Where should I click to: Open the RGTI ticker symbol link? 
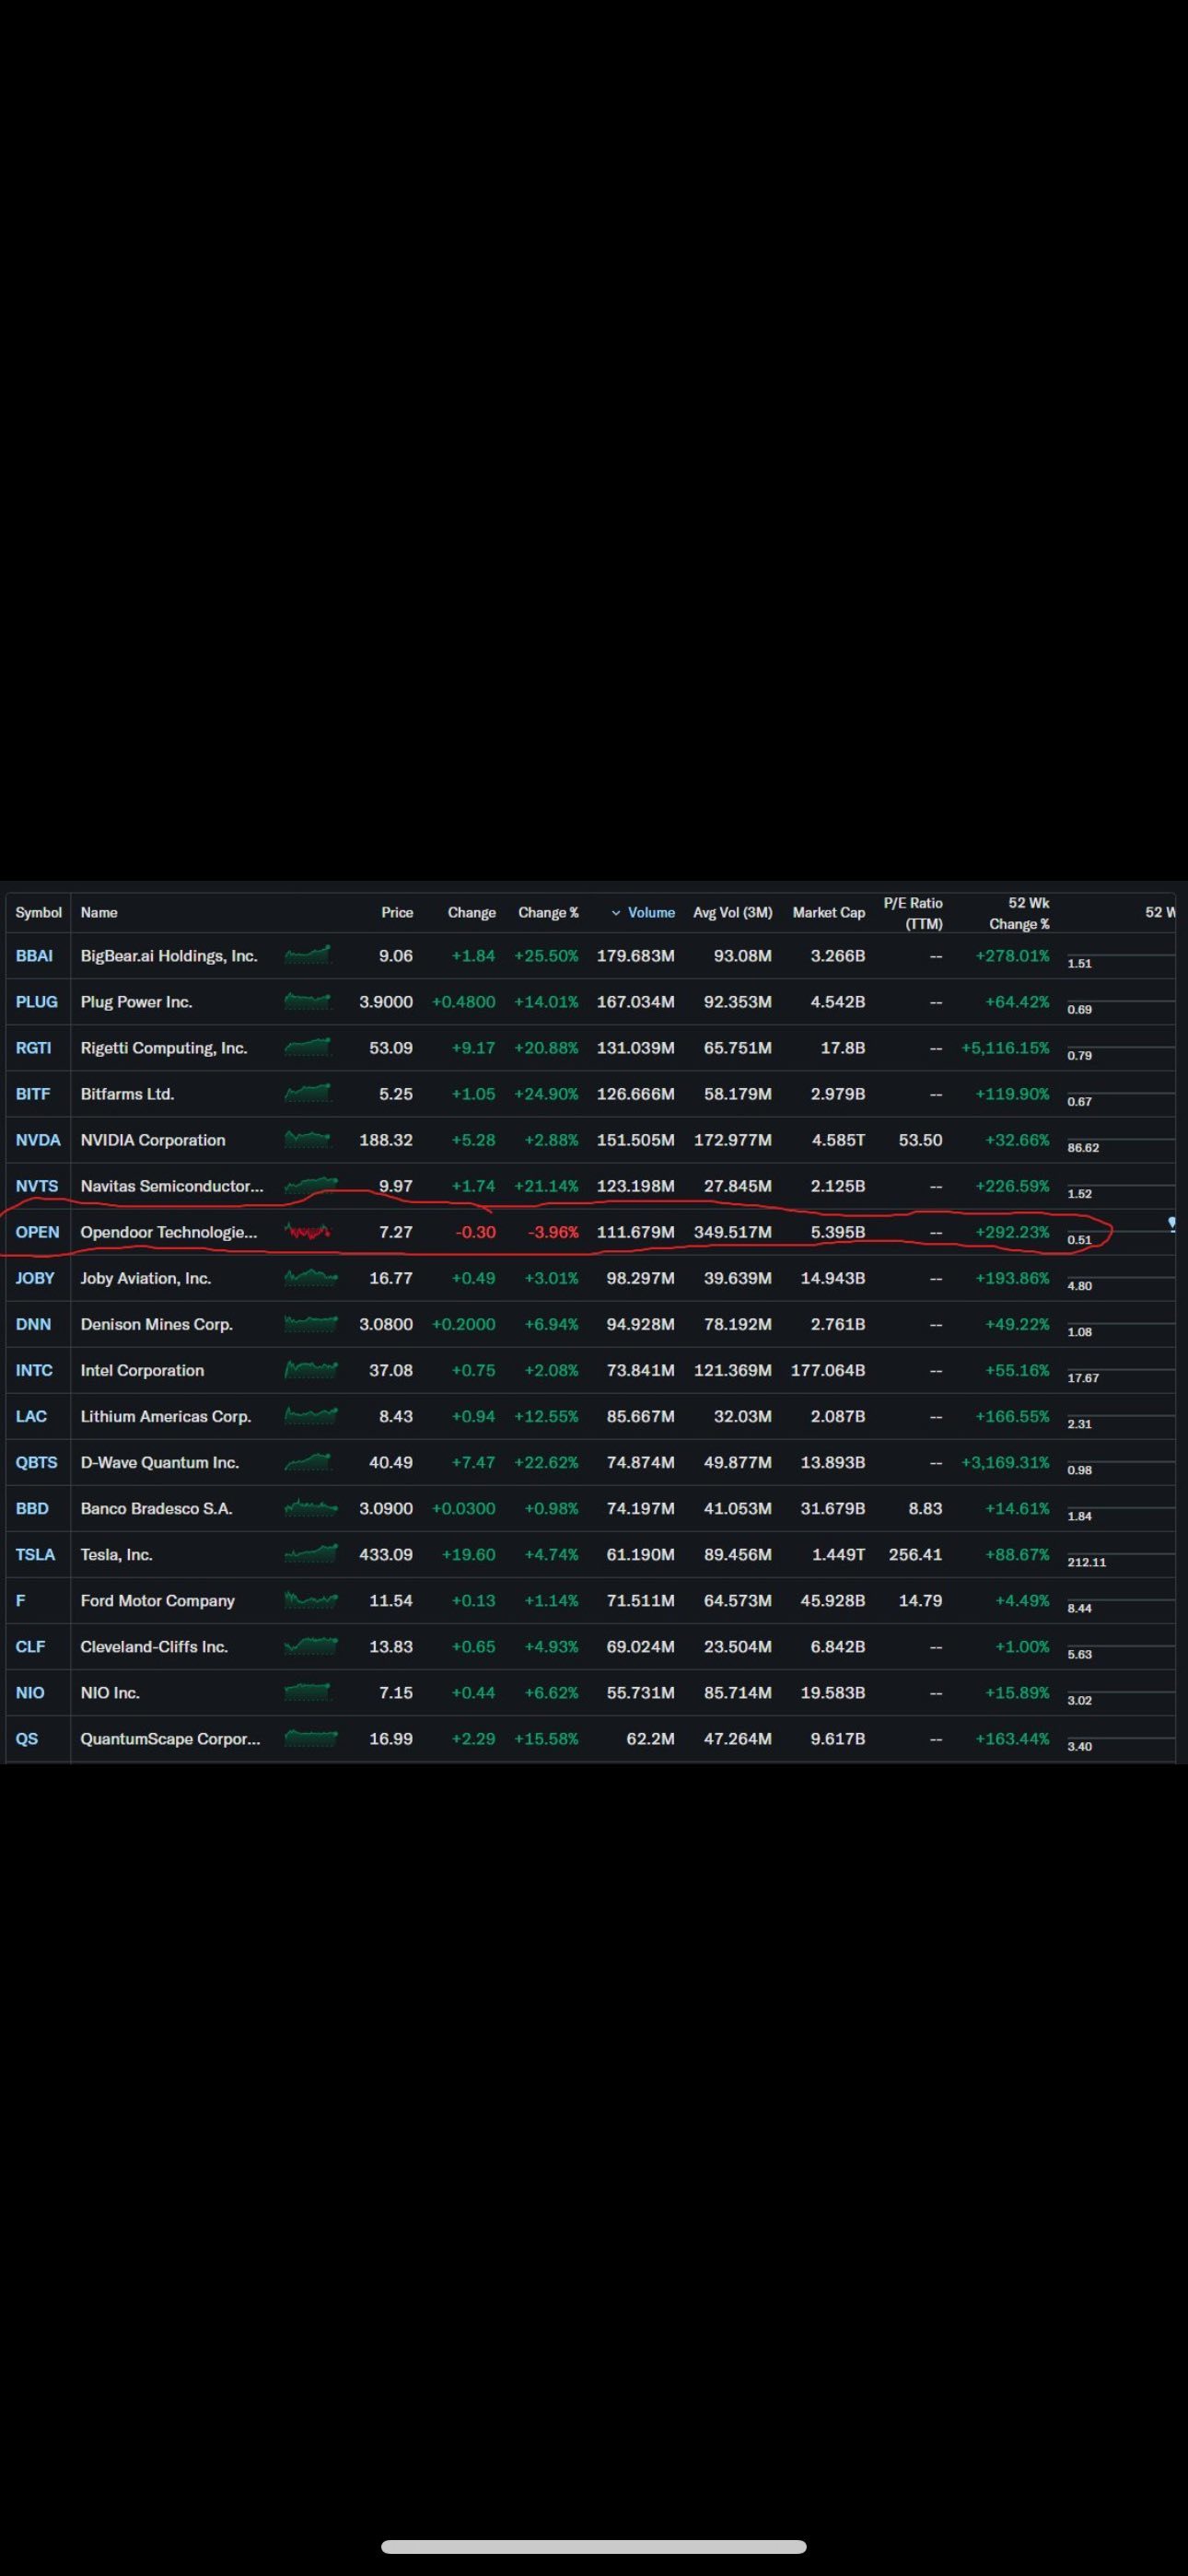pos(33,1048)
